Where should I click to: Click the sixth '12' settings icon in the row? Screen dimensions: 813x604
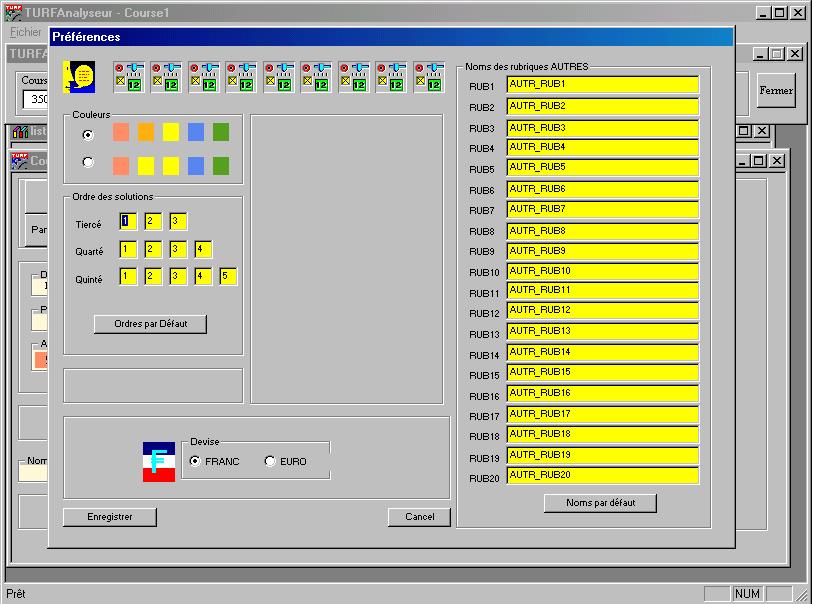pos(316,77)
